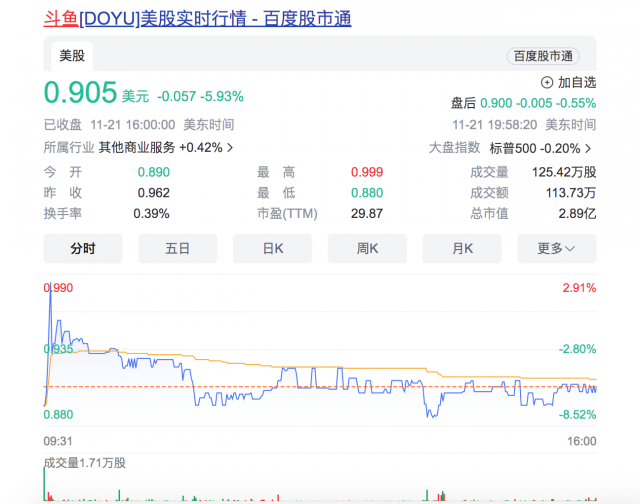Click the 0.935 axis label on chart
Viewport: 640px width, 504px height.
(58, 349)
